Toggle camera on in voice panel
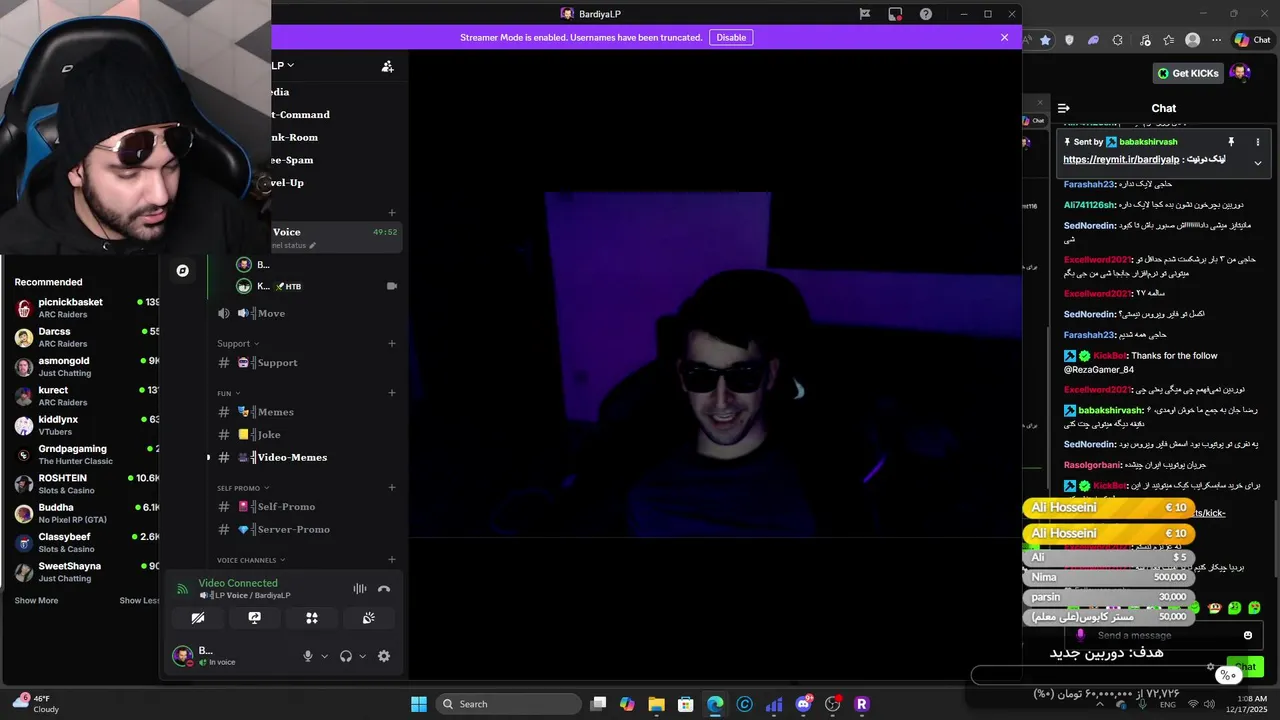Image resolution: width=1280 pixels, height=720 pixels. [198, 618]
